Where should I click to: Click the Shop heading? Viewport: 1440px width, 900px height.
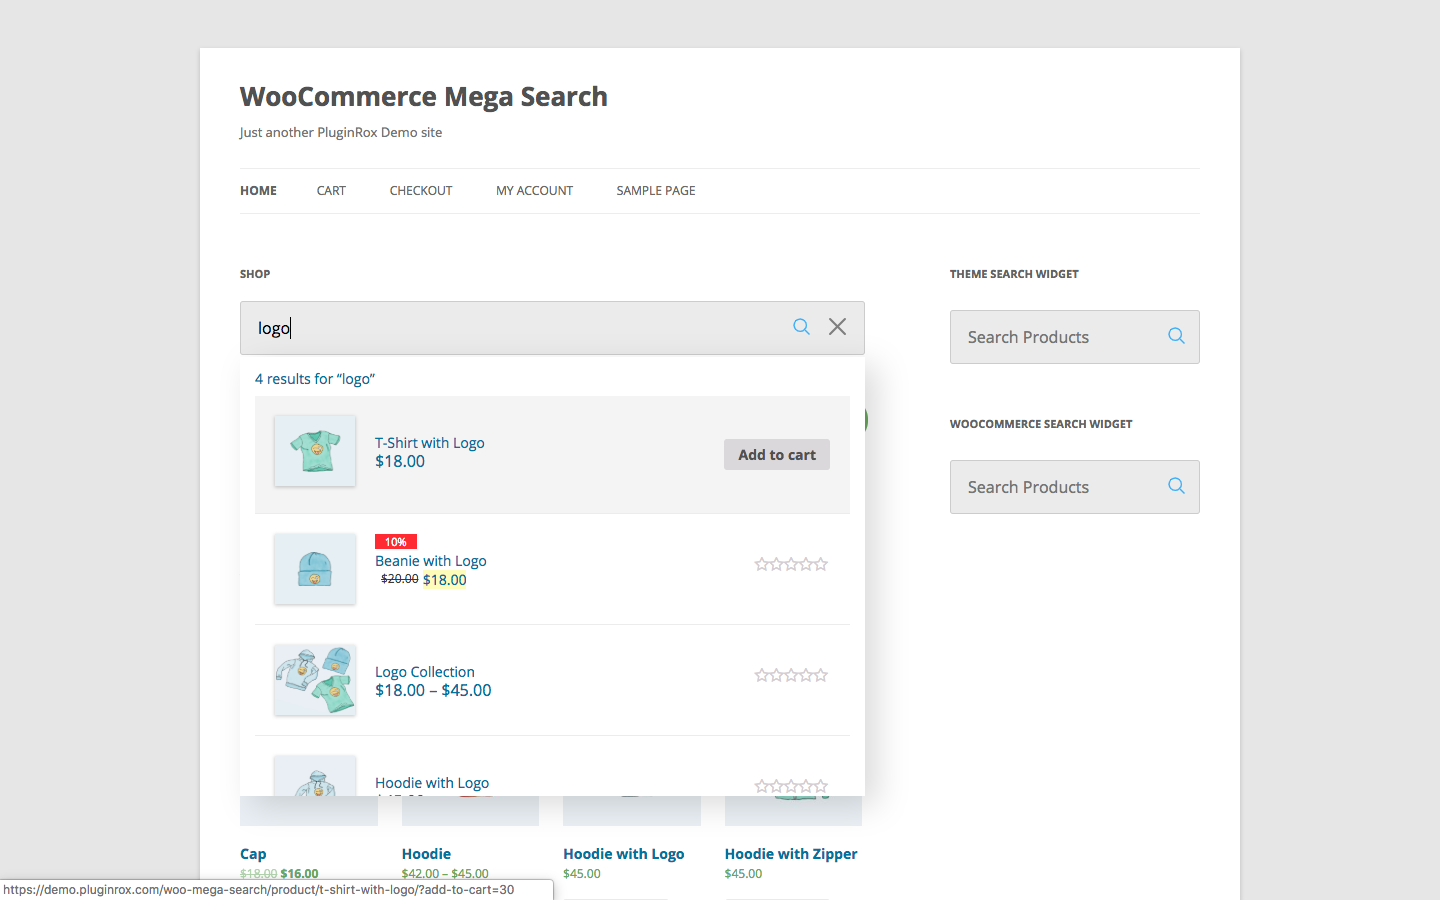pos(255,274)
